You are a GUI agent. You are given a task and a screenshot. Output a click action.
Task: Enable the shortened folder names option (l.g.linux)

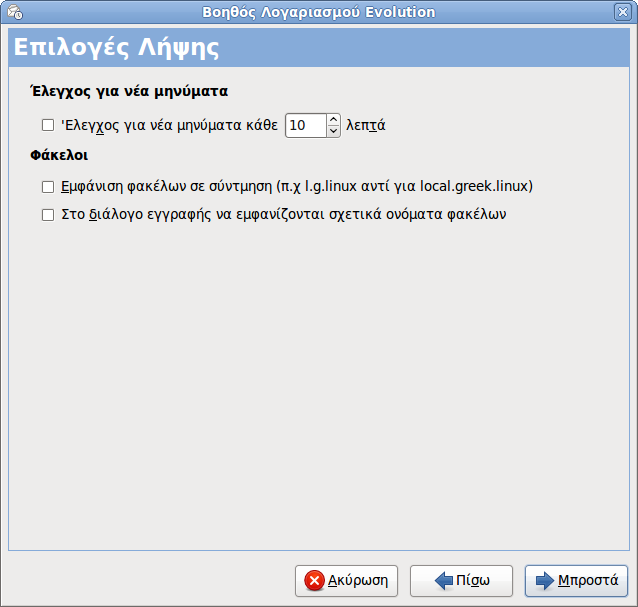(x=48, y=187)
